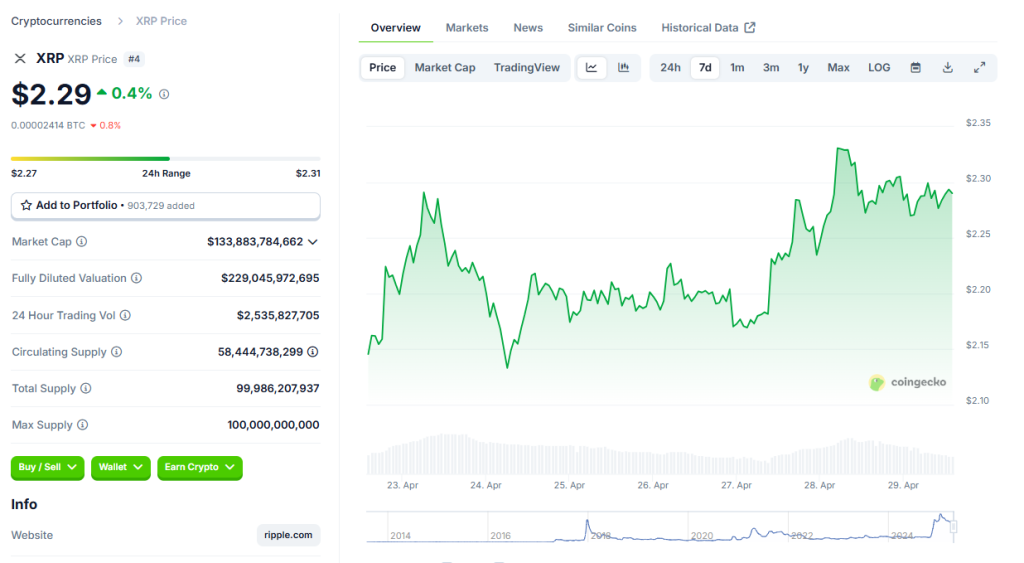Viewport: 1024px width, 563px height.
Task: Click the 0.00002414 BTC price text
Action: click(48, 125)
